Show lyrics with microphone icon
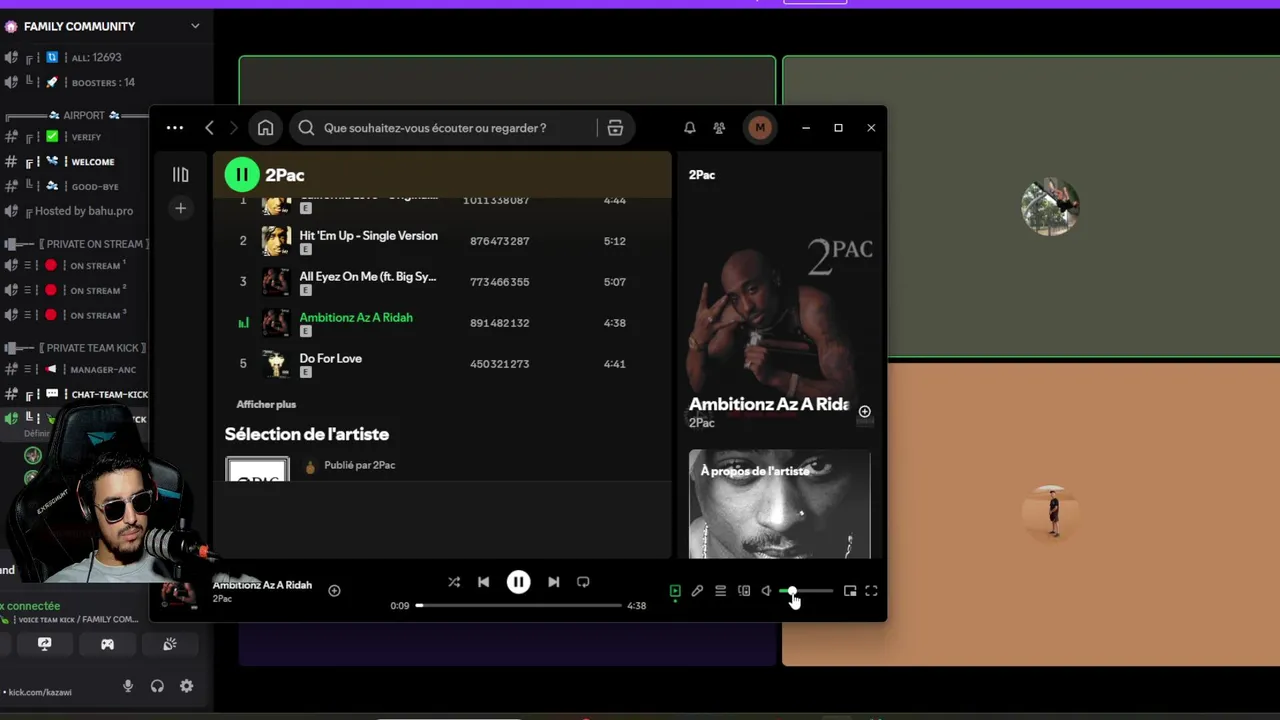Viewport: 1280px width, 720px height. pyautogui.click(x=697, y=591)
